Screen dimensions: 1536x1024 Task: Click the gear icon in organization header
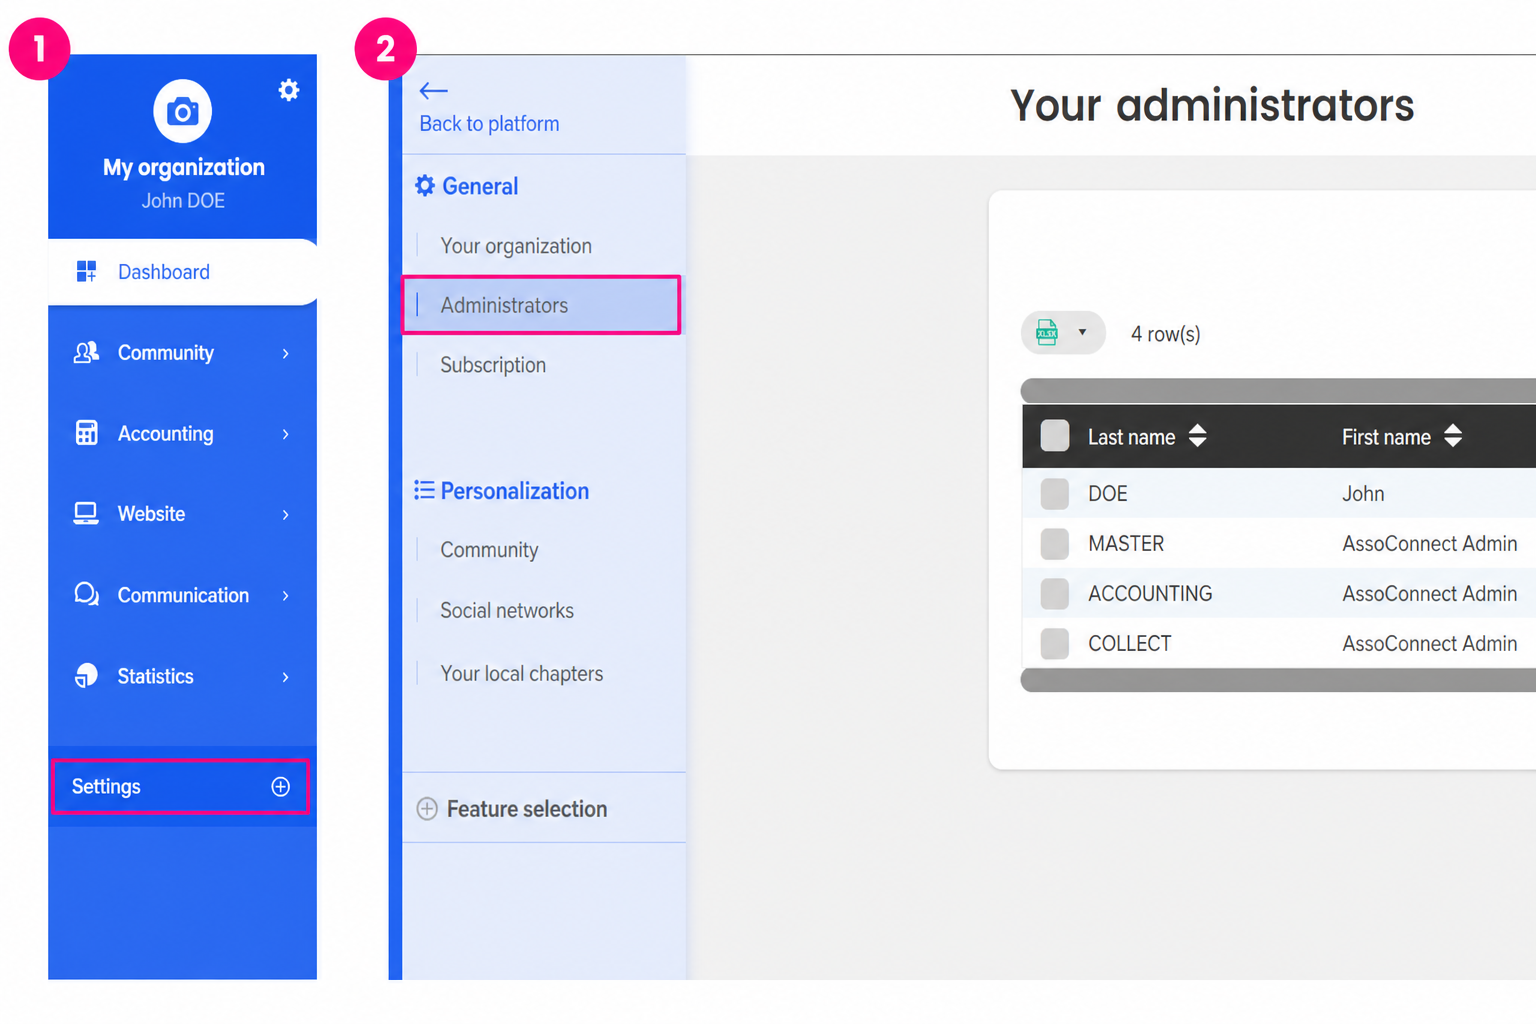tap(289, 90)
